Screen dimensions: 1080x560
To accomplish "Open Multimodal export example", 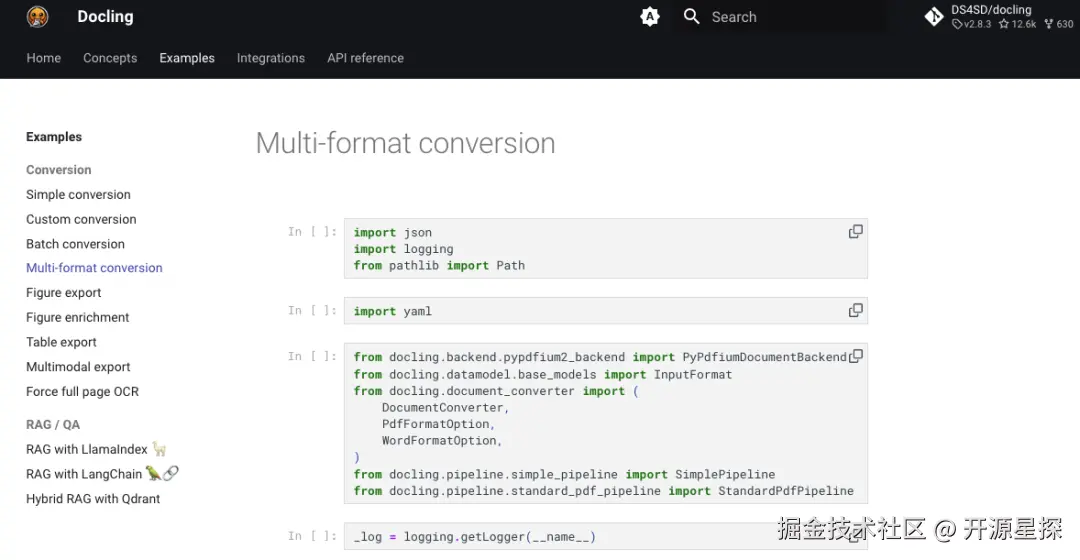I will (78, 367).
